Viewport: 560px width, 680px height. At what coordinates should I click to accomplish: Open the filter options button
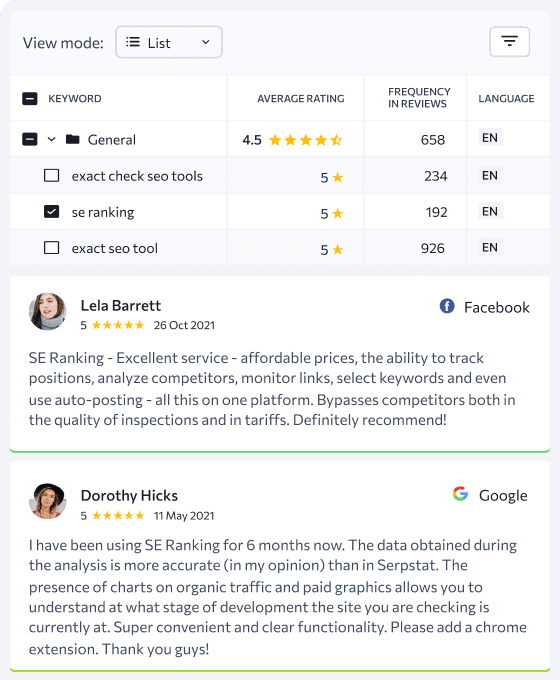tap(509, 42)
